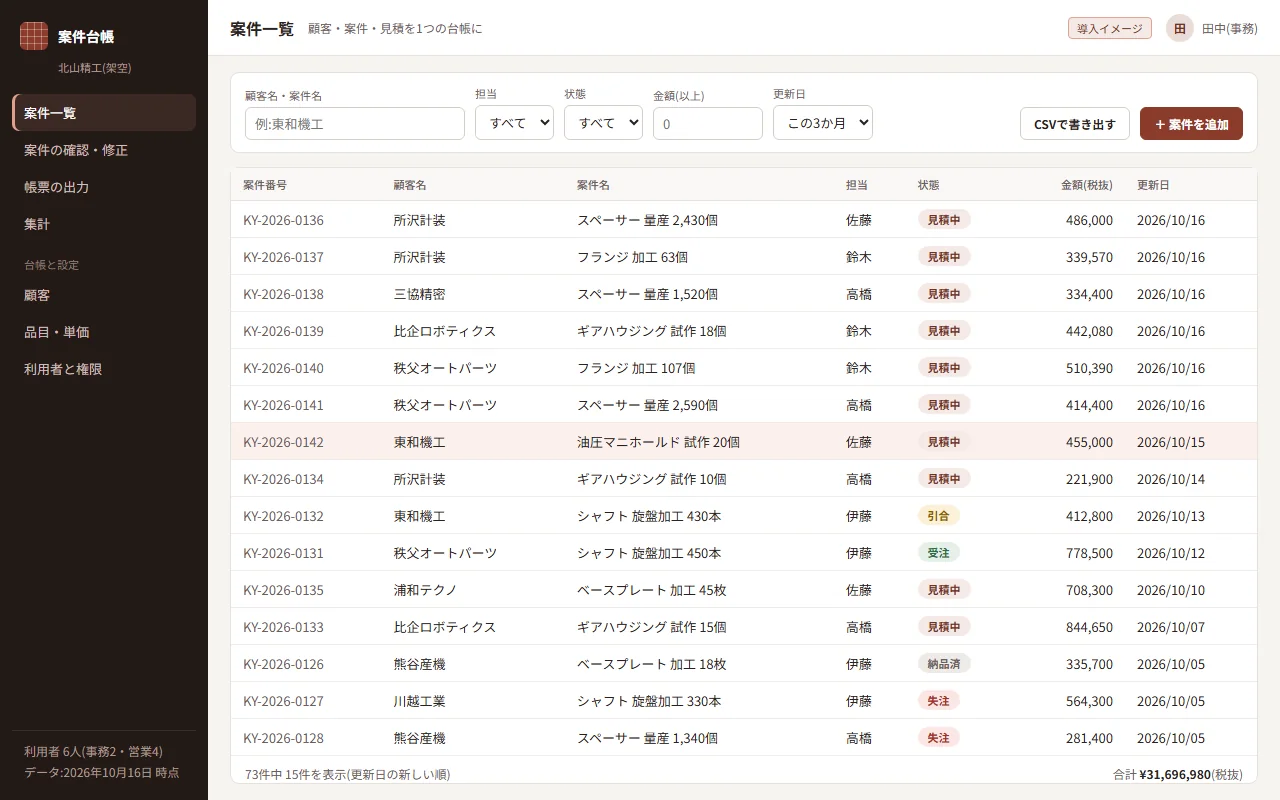The image size is (1280, 800).
Task: Click amount 486,000
Action: pyautogui.click(x=1089, y=220)
